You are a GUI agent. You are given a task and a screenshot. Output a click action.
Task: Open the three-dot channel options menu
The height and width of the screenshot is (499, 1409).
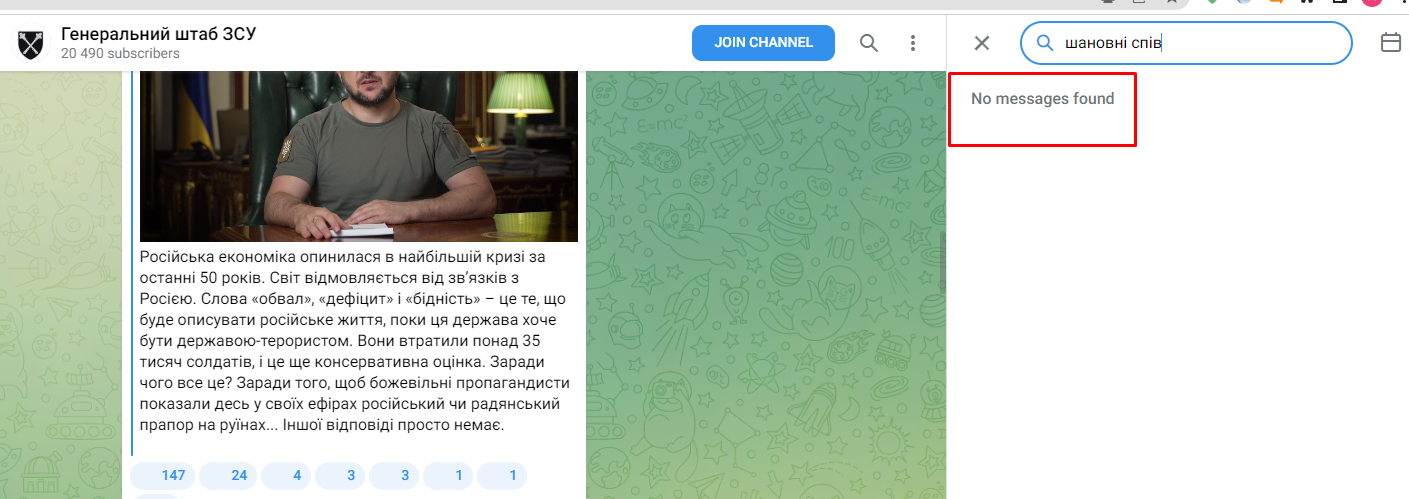click(912, 43)
